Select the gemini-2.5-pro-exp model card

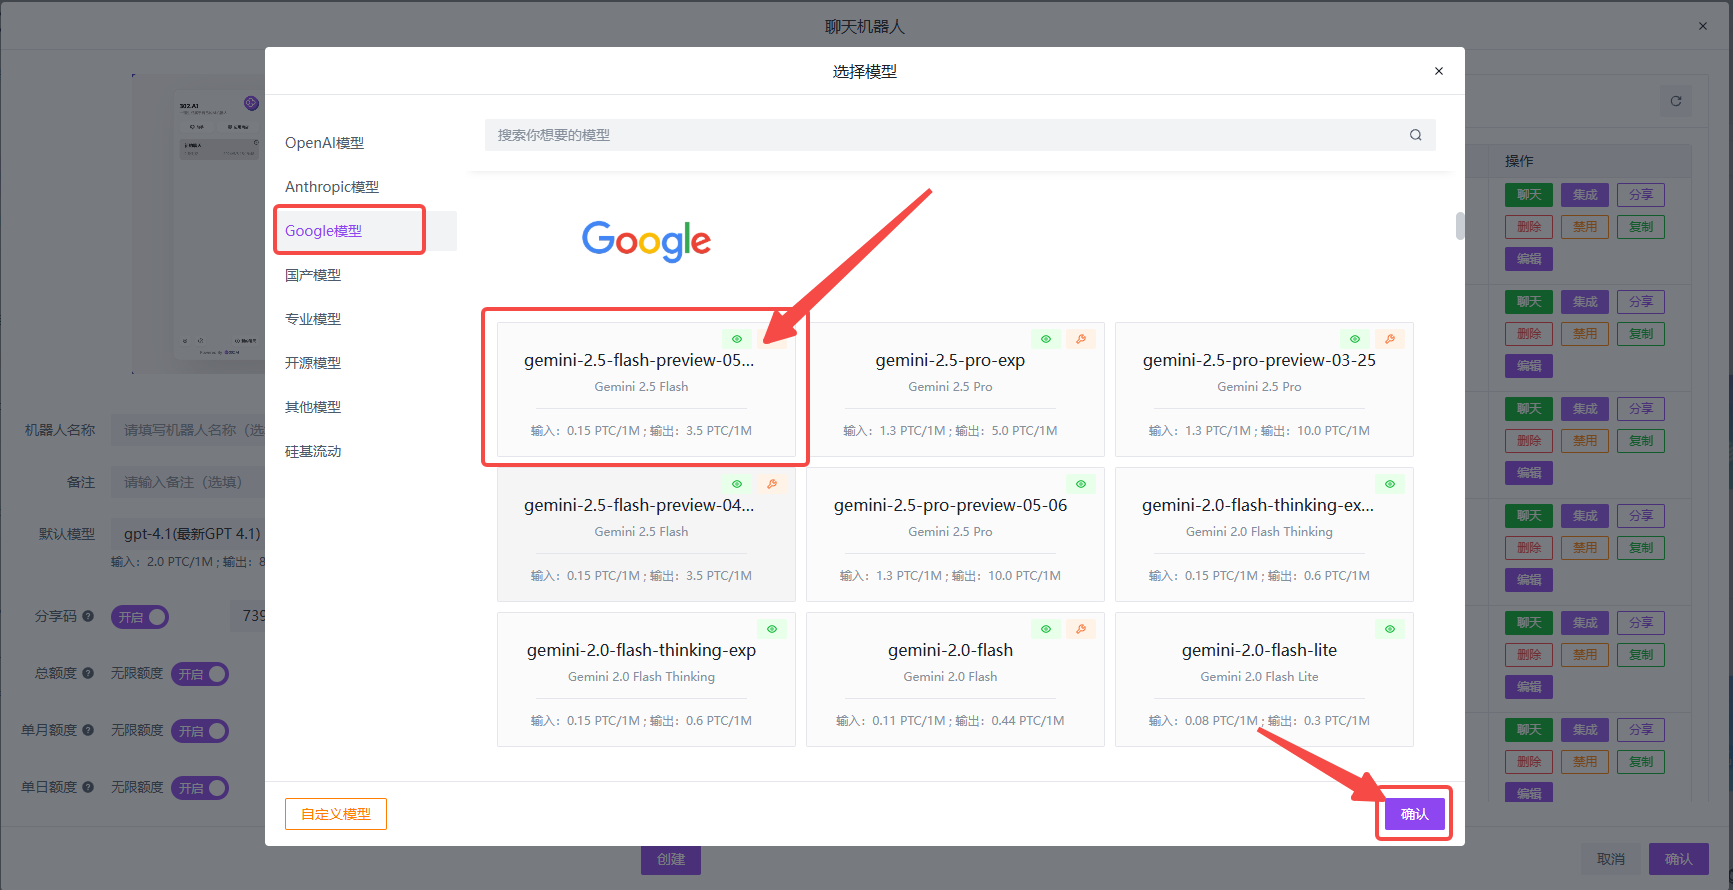coord(955,389)
